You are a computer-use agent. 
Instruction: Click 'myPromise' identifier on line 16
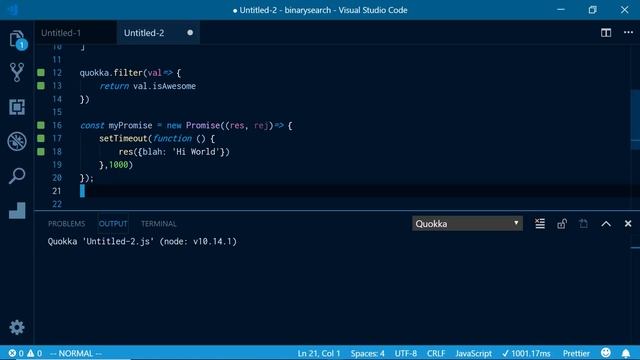tap(130, 125)
